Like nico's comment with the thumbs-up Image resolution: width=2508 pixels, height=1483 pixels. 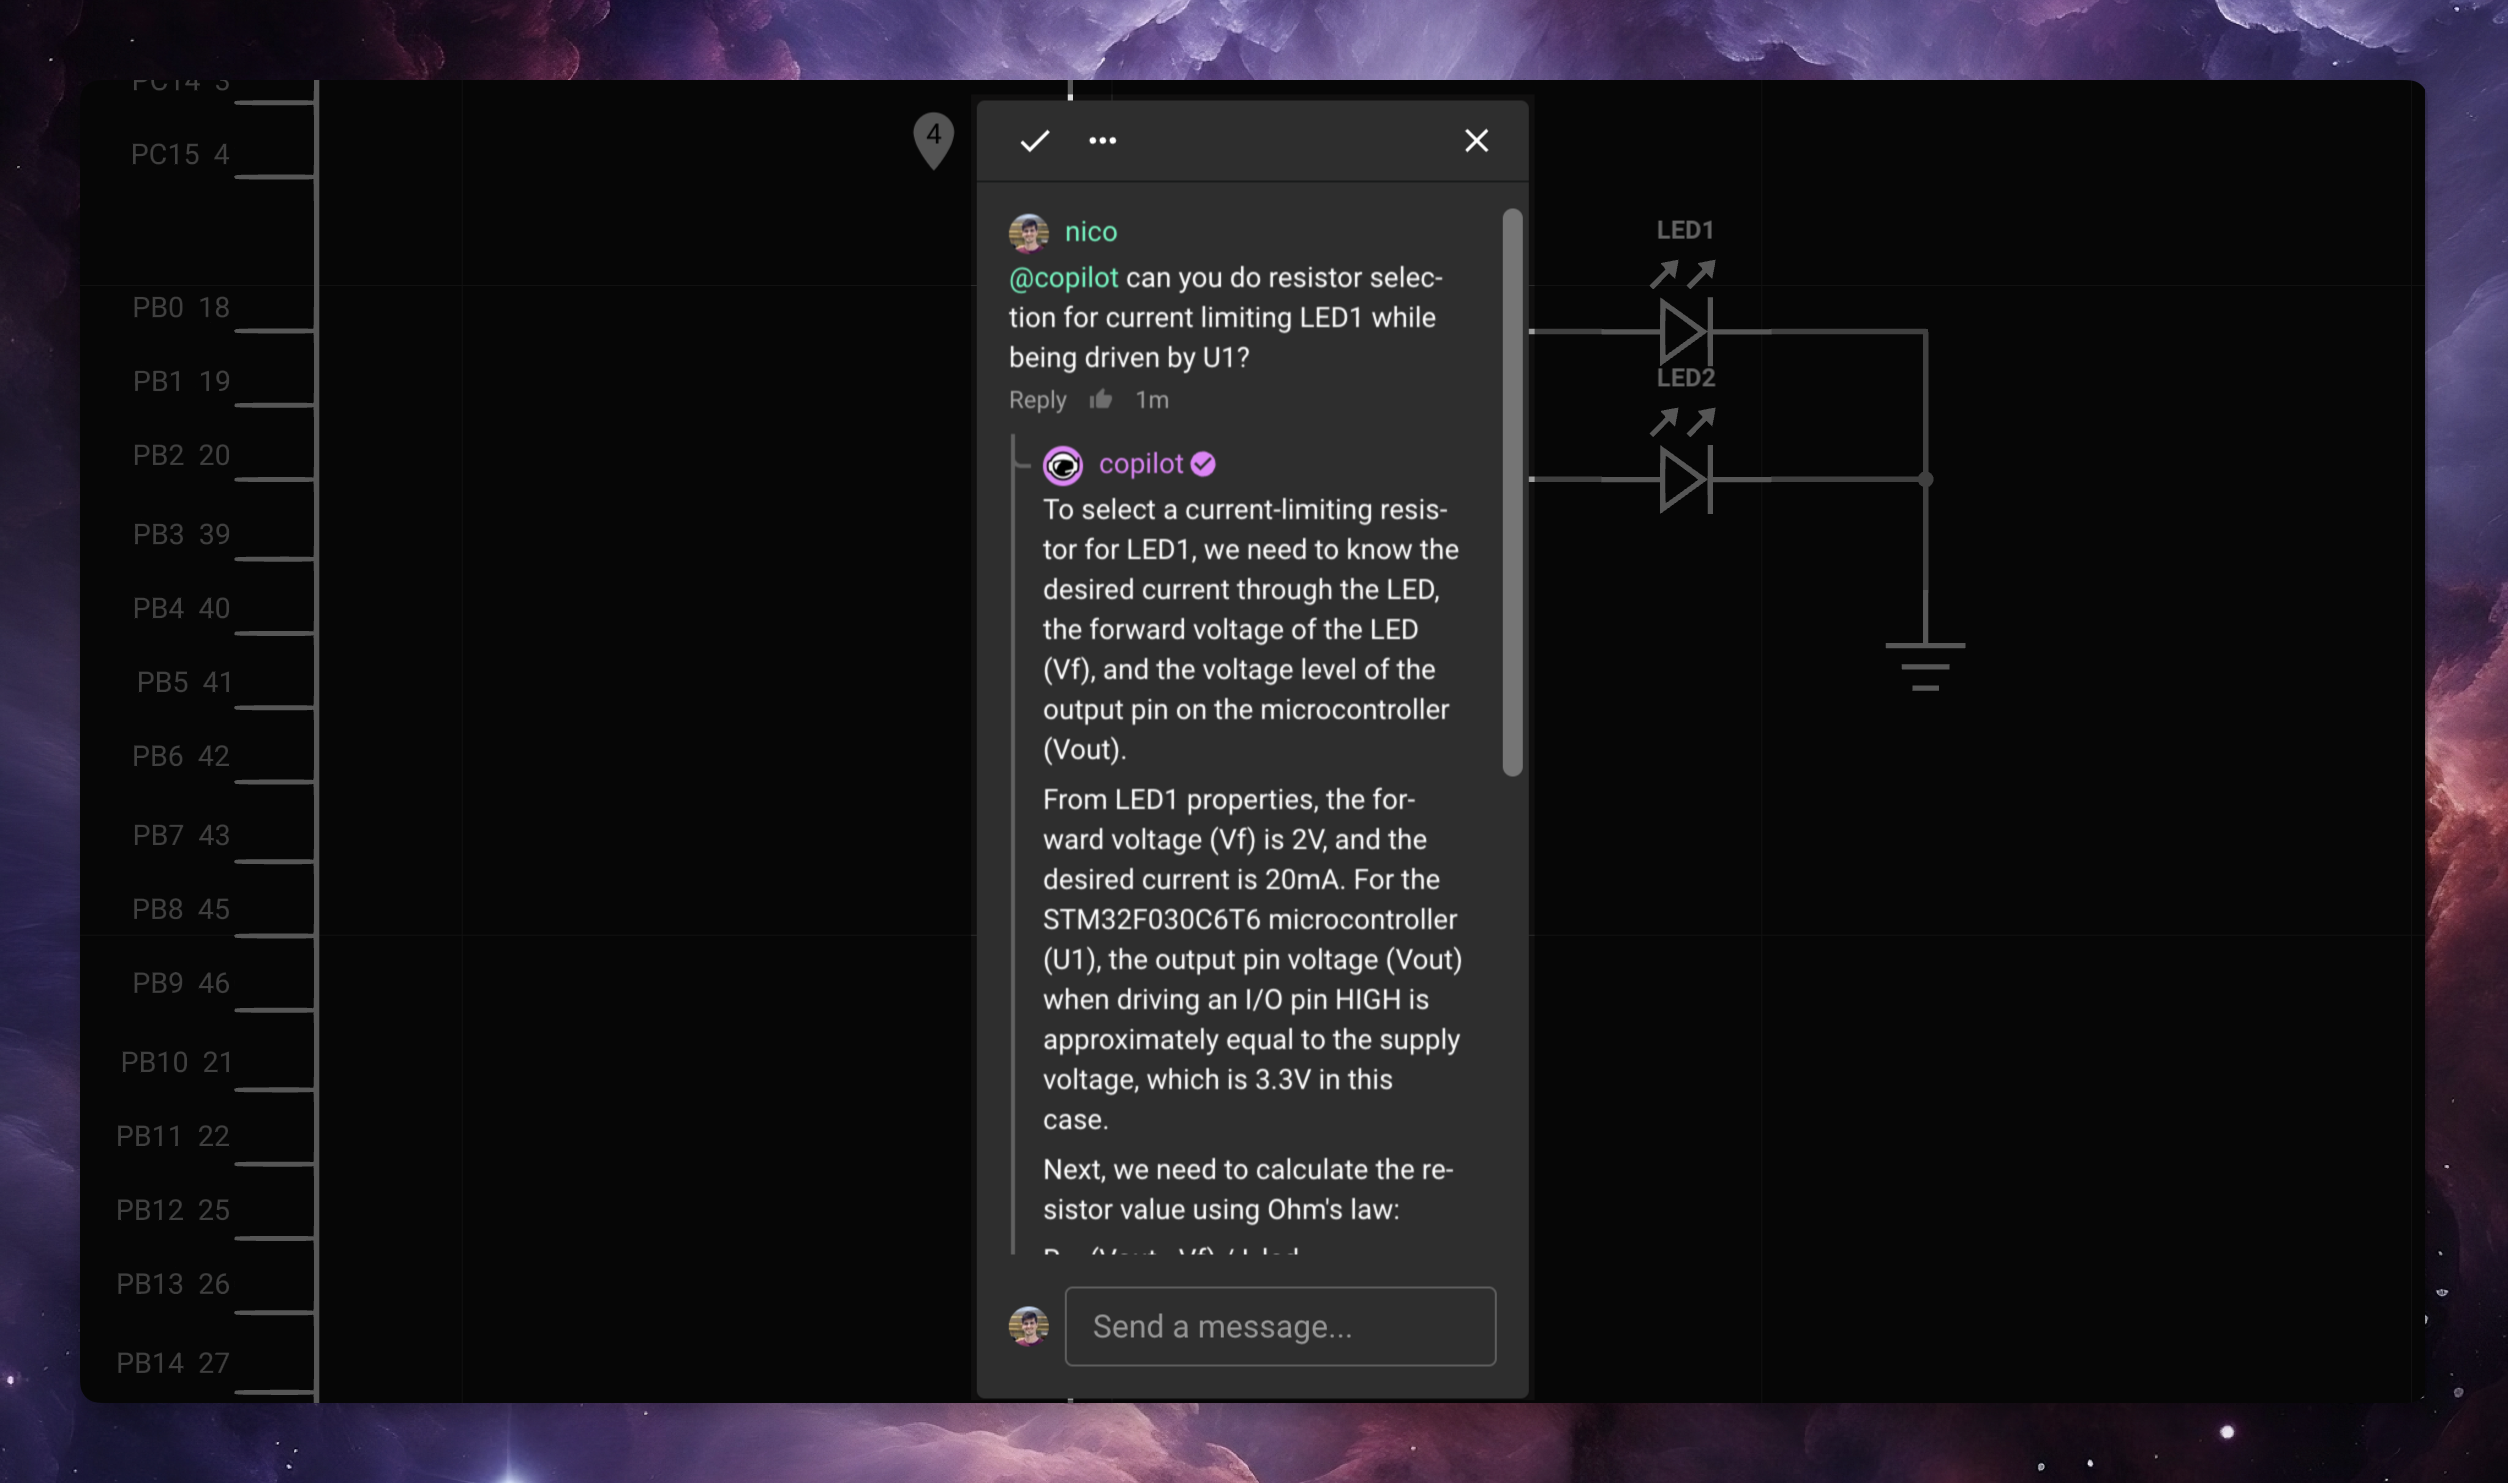tap(1101, 399)
